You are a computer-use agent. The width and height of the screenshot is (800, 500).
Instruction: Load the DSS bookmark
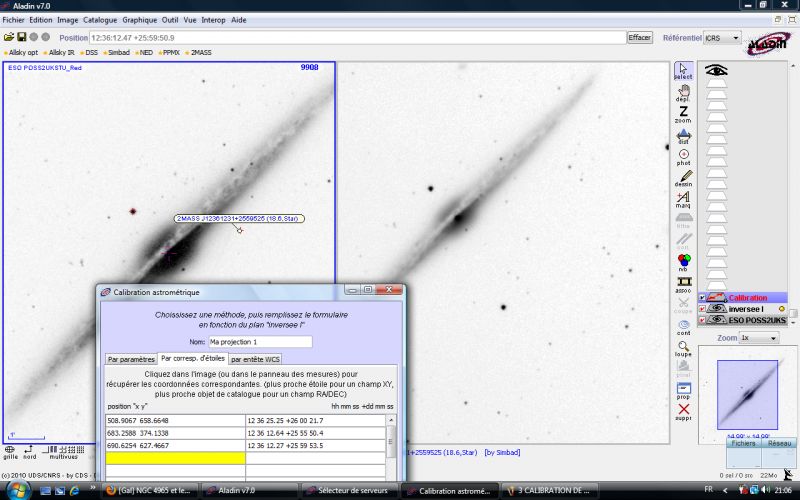tap(89, 53)
